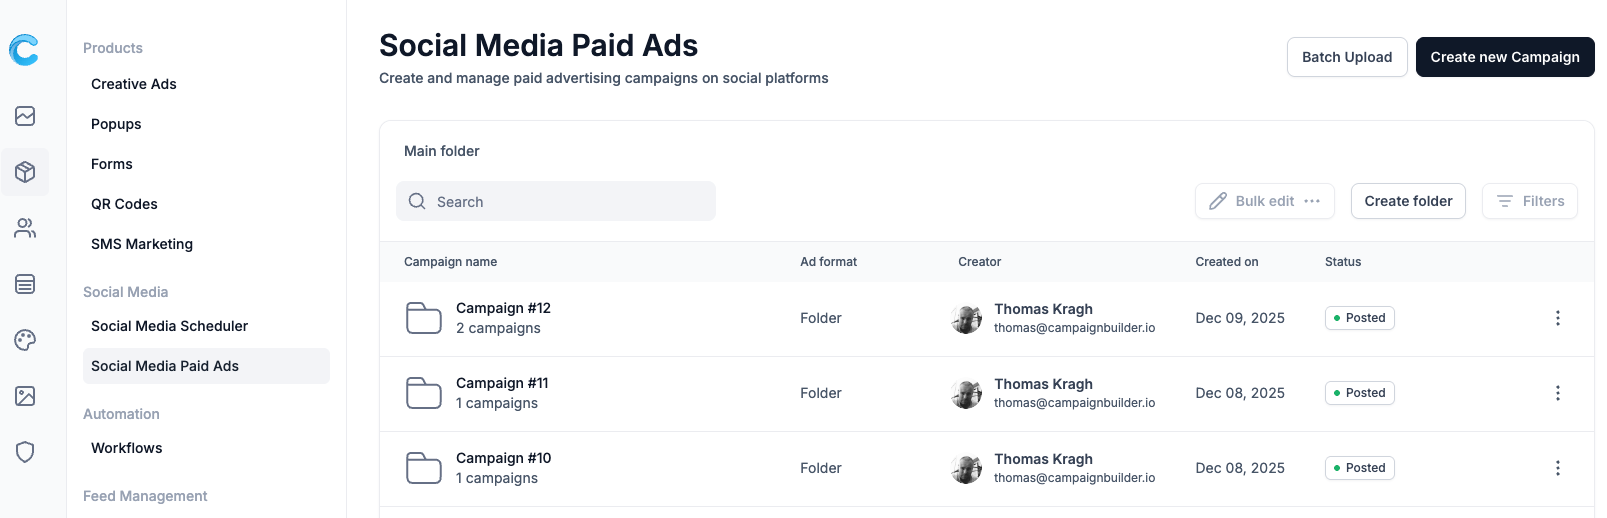The image size is (1607, 518).
Task: Click the shield icon in sidebar
Action: coord(26,452)
